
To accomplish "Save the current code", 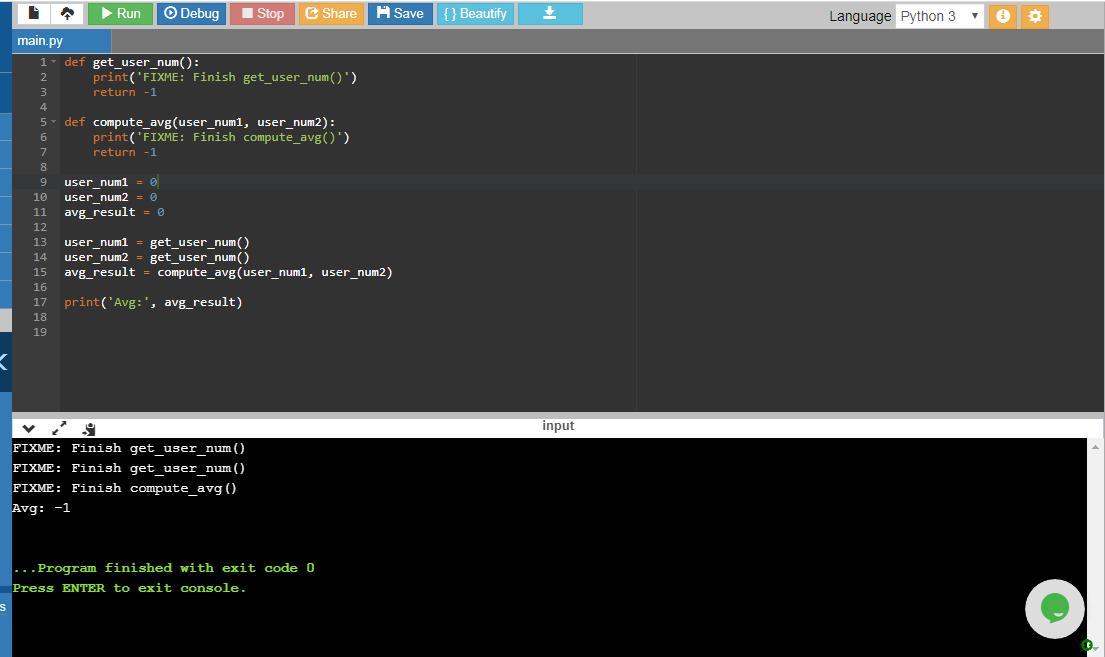I will (400, 13).
